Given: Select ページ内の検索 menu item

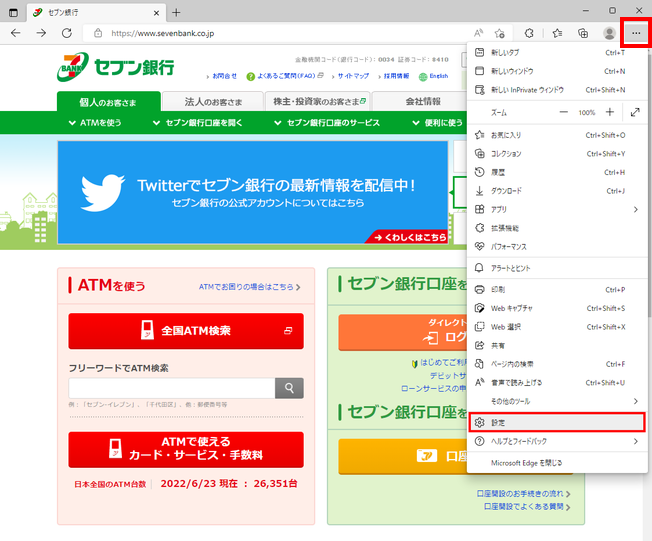Looking at the screenshot, I should tap(557, 364).
